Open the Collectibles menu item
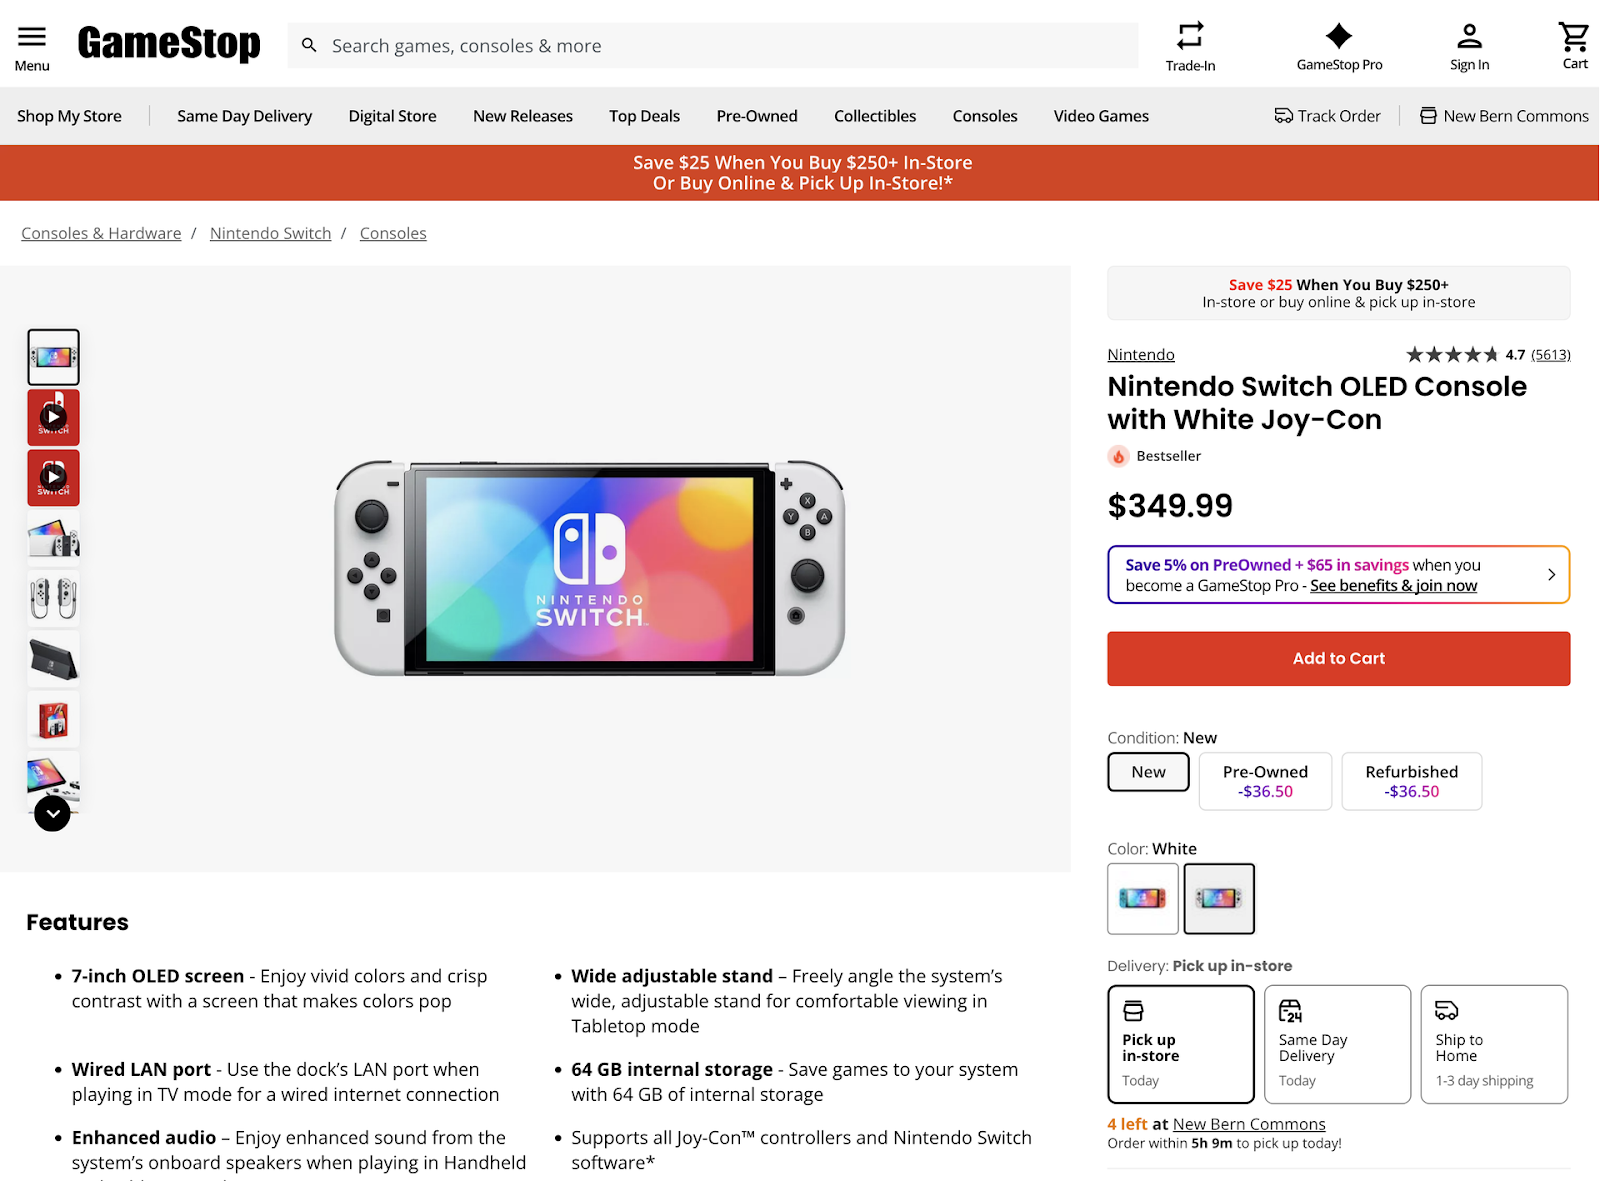 [875, 115]
